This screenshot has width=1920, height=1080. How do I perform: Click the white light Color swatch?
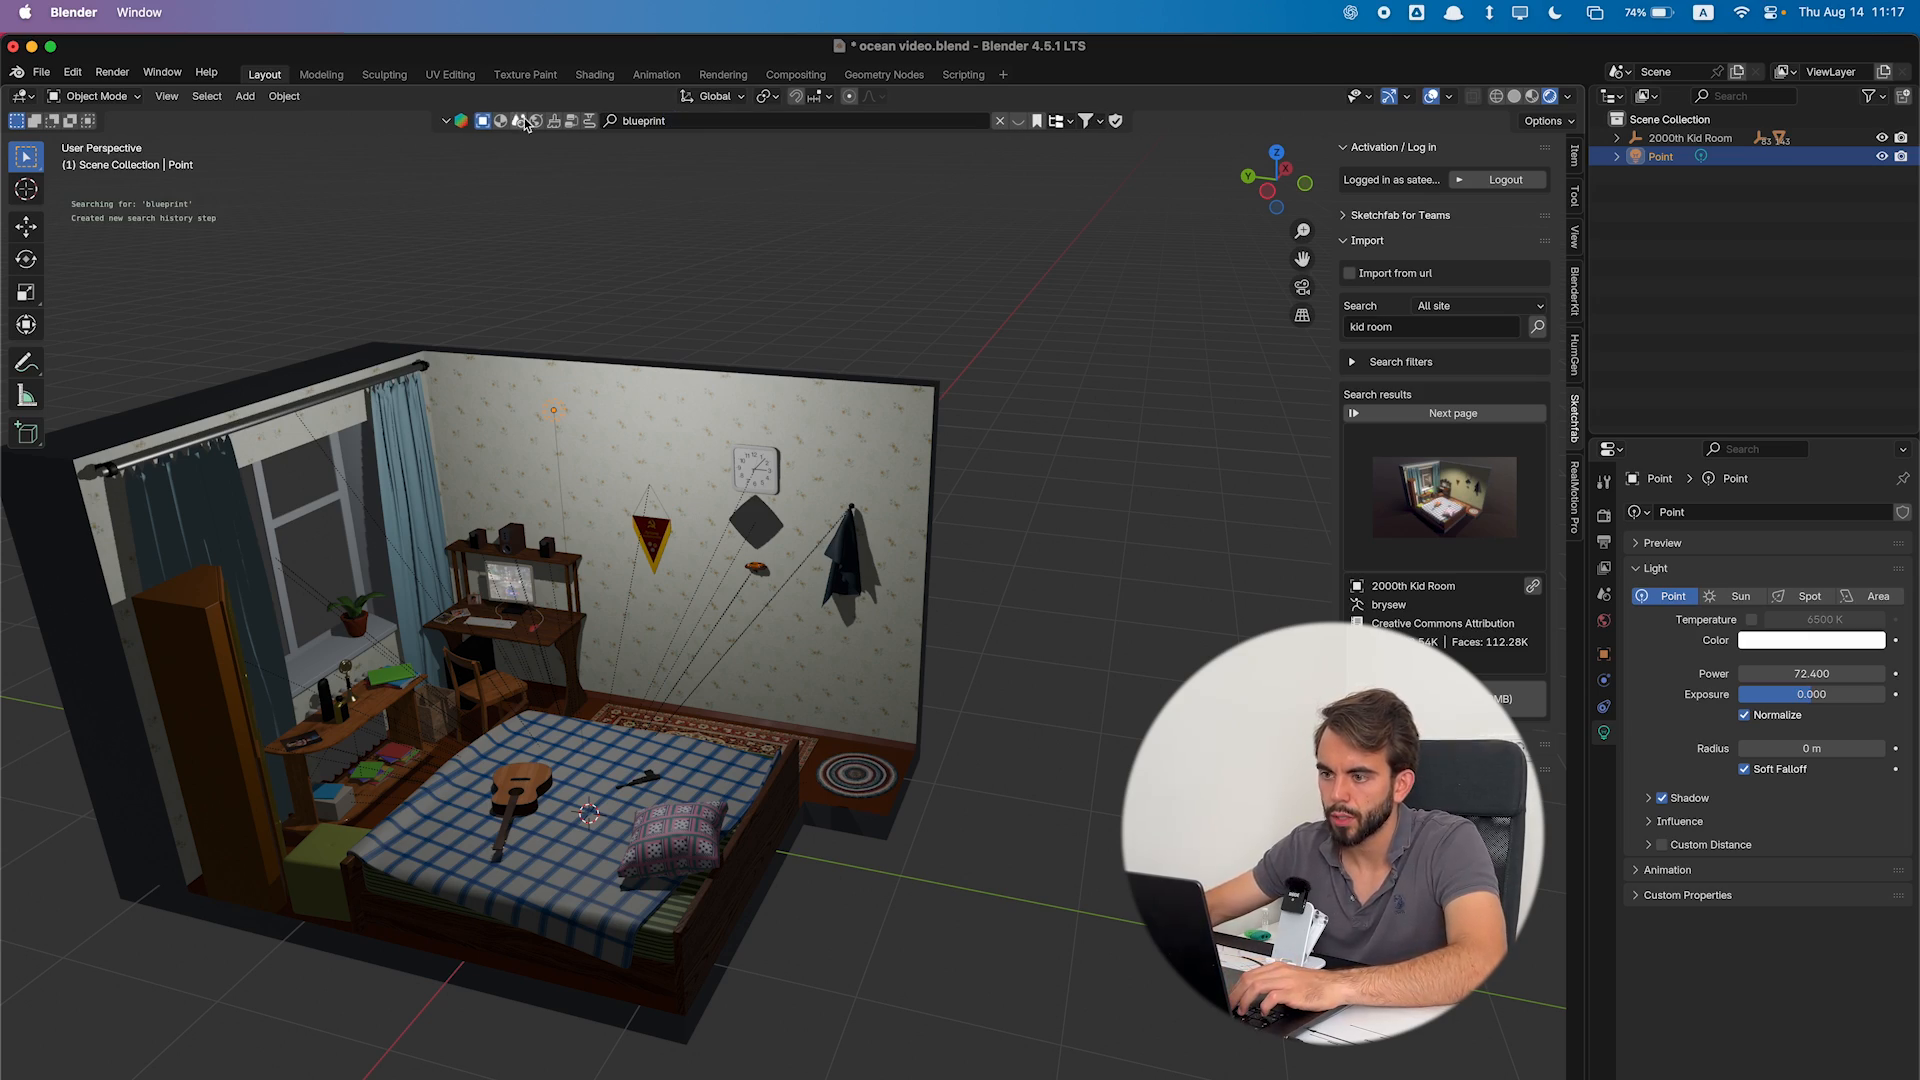click(1811, 640)
